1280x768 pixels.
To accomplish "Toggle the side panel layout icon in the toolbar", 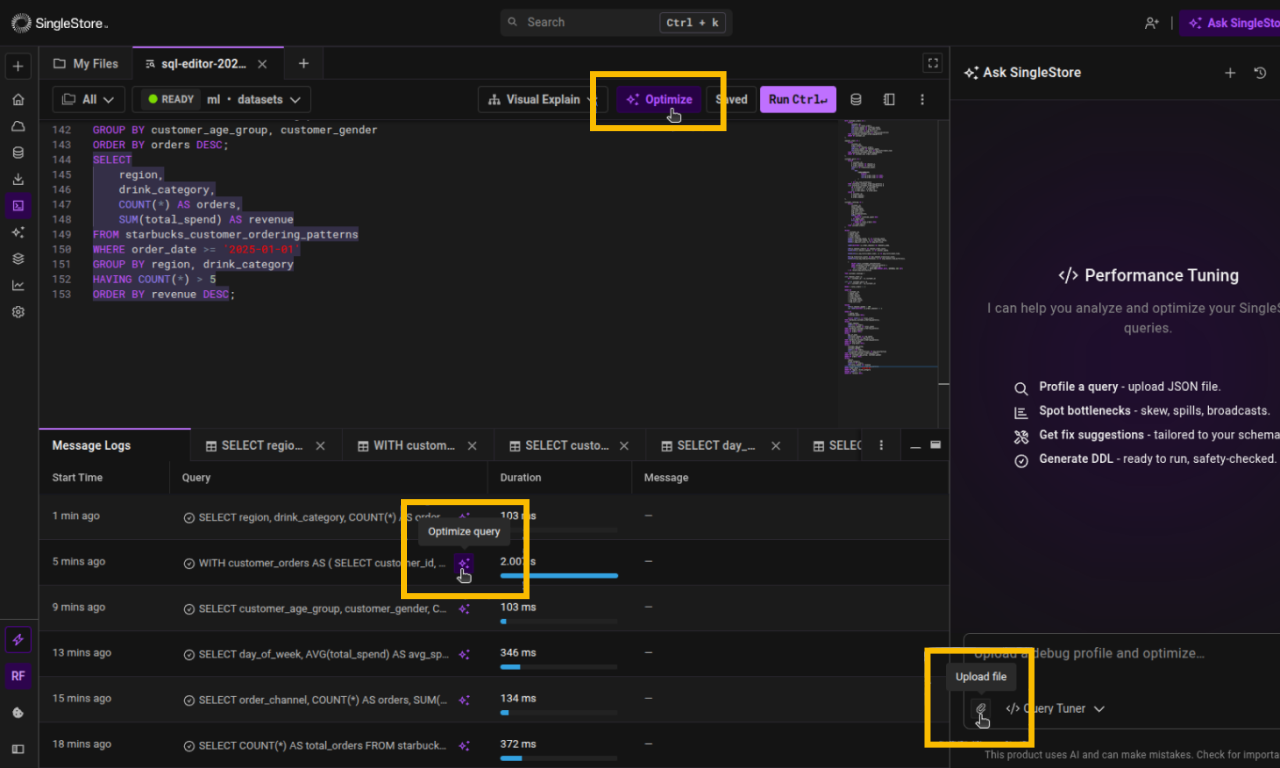I will click(x=889, y=100).
